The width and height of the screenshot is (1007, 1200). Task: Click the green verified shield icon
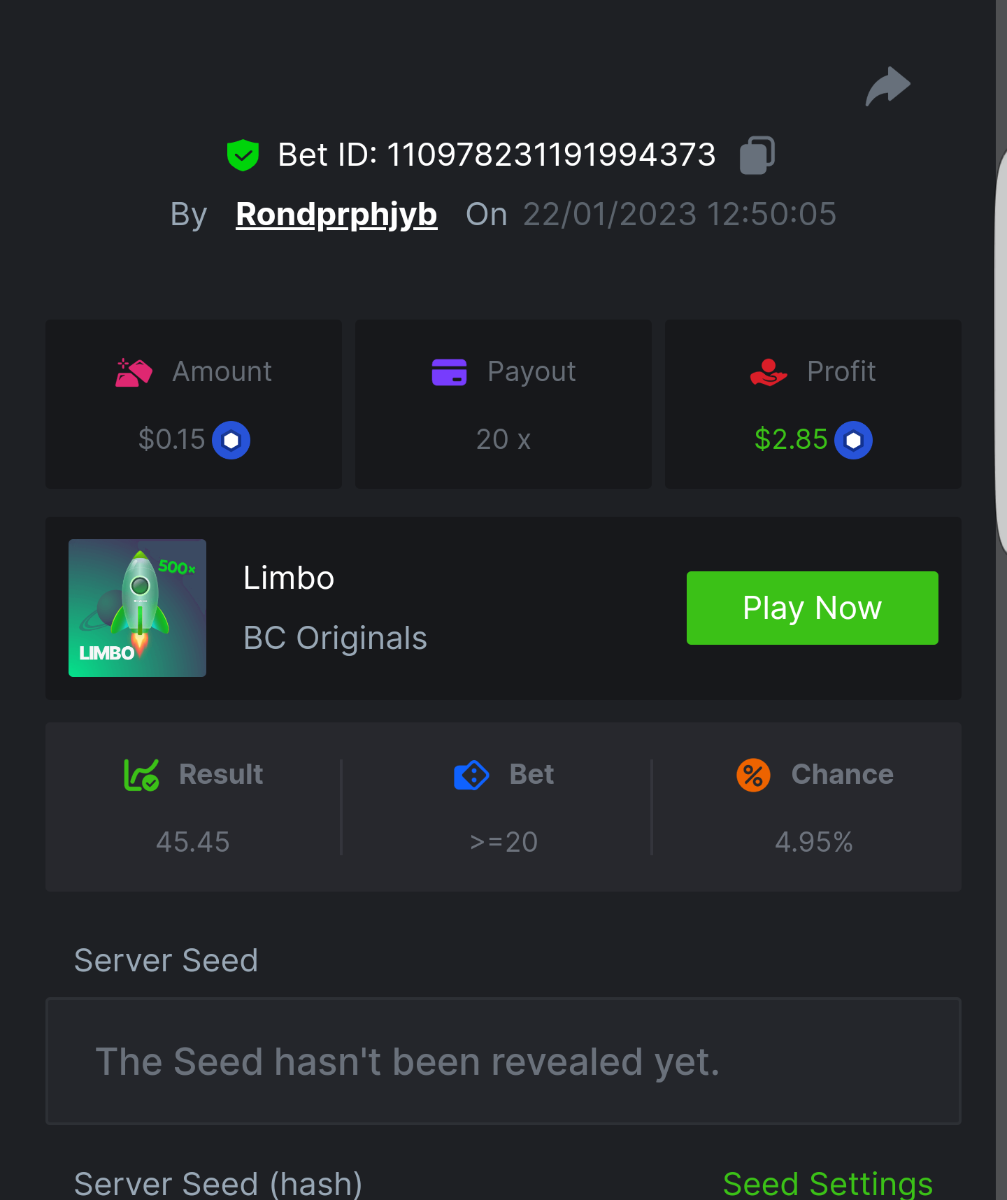point(242,155)
